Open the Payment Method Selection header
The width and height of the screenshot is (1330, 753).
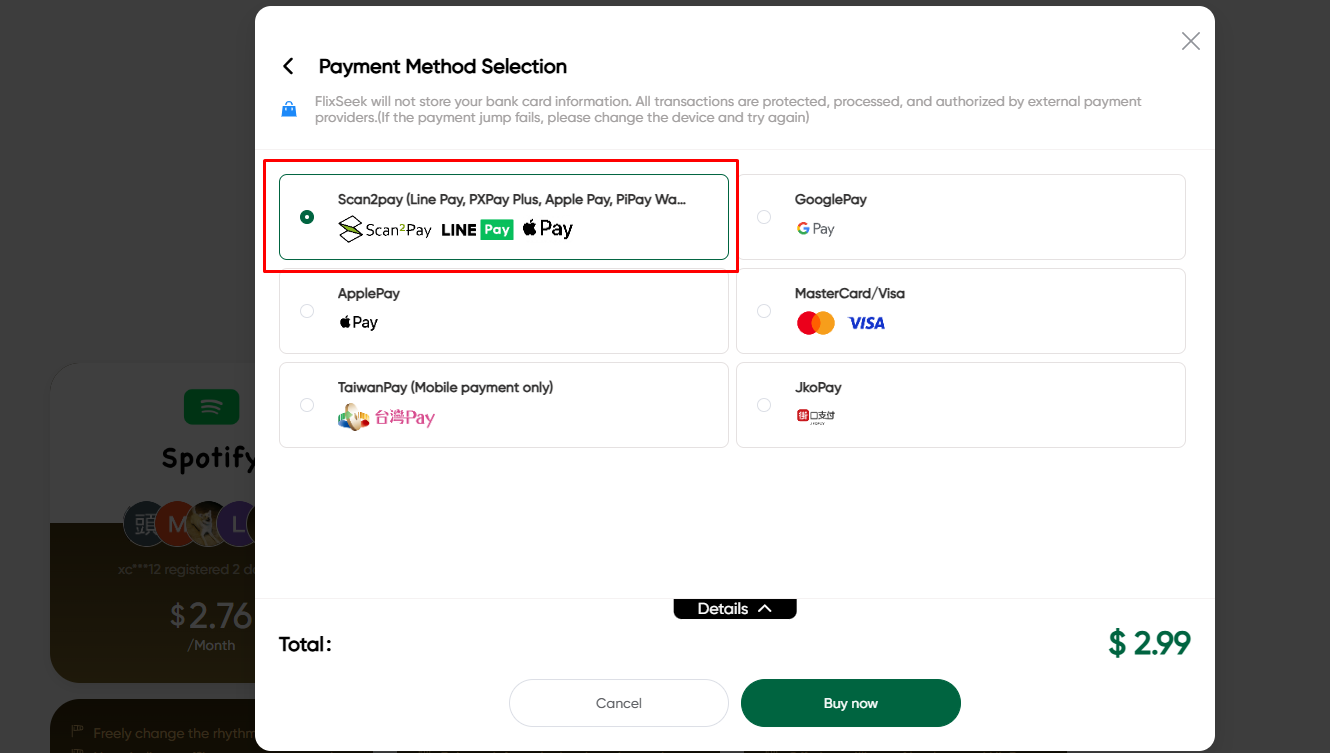[x=442, y=66]
